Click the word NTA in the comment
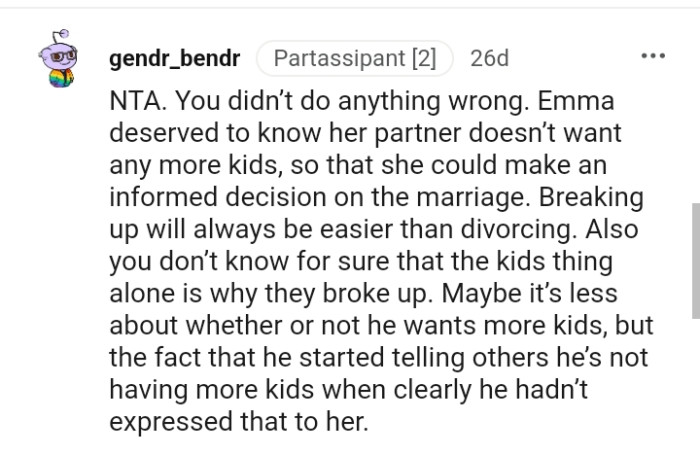The height and width of the screenshot is (455, 700). click(x=136, y=101)
